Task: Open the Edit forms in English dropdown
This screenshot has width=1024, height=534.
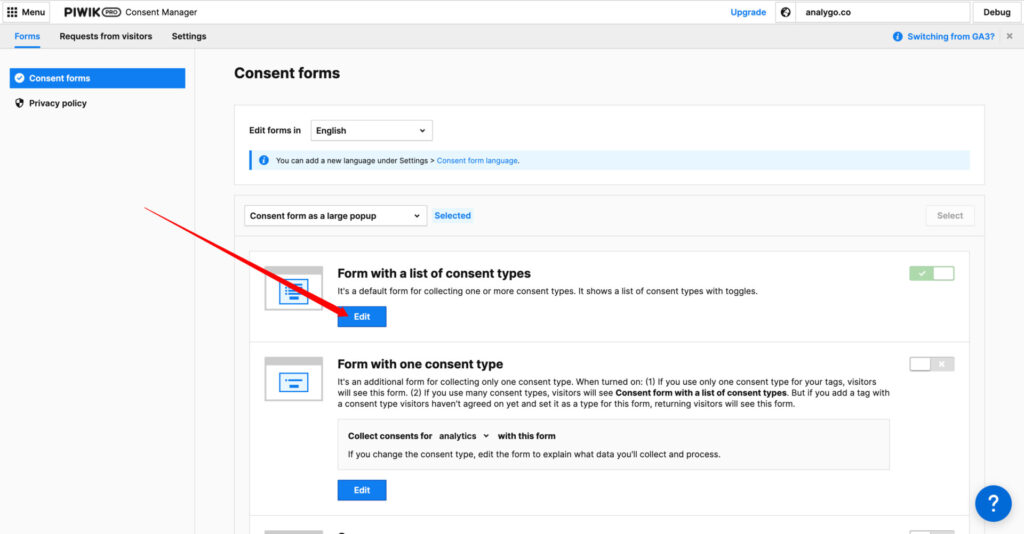Action: 372,131
